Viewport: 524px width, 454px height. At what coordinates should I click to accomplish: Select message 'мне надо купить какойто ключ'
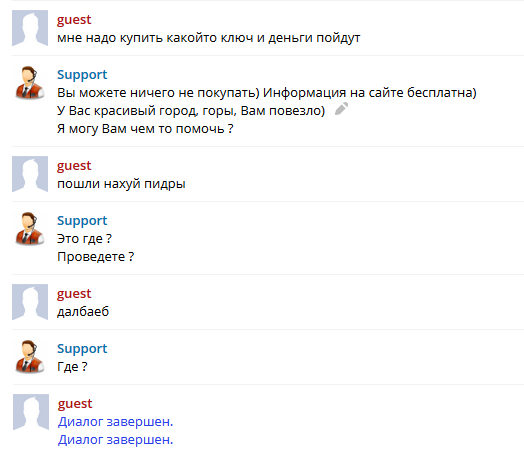(x=209, y=38)
